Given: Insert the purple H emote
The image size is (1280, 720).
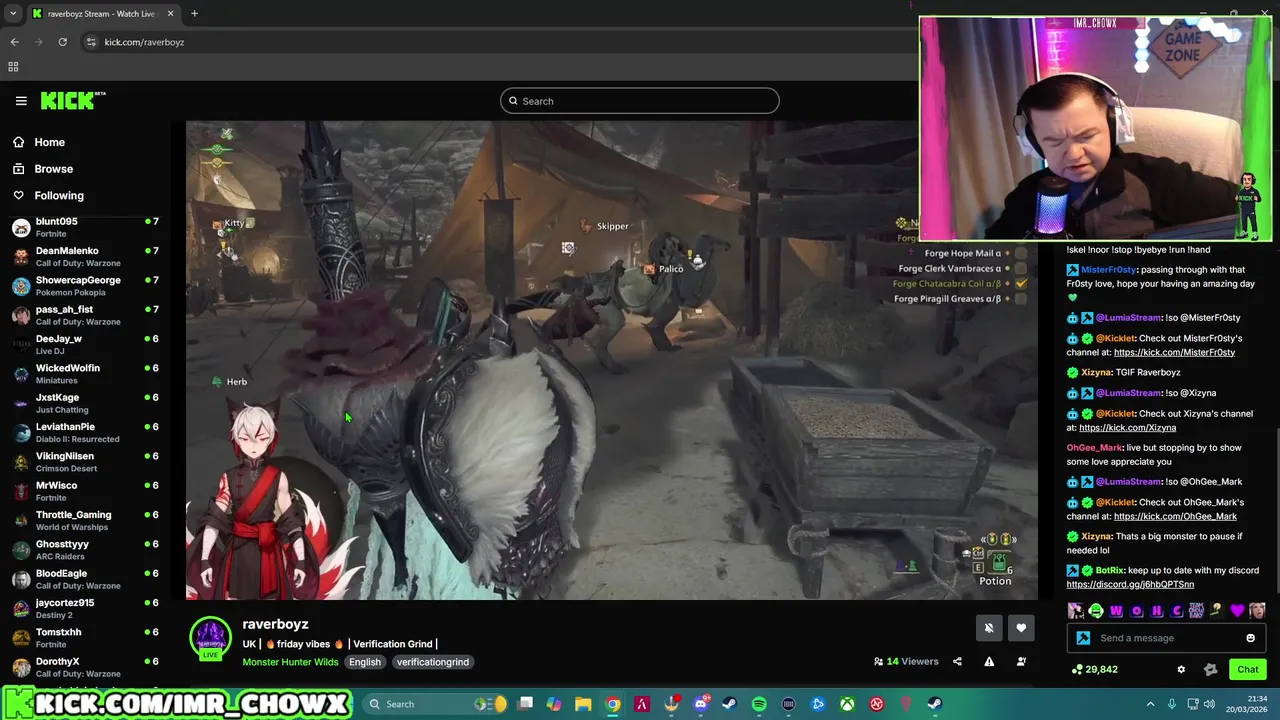Looking at the screenshot, I should [x=1157, y=611].
